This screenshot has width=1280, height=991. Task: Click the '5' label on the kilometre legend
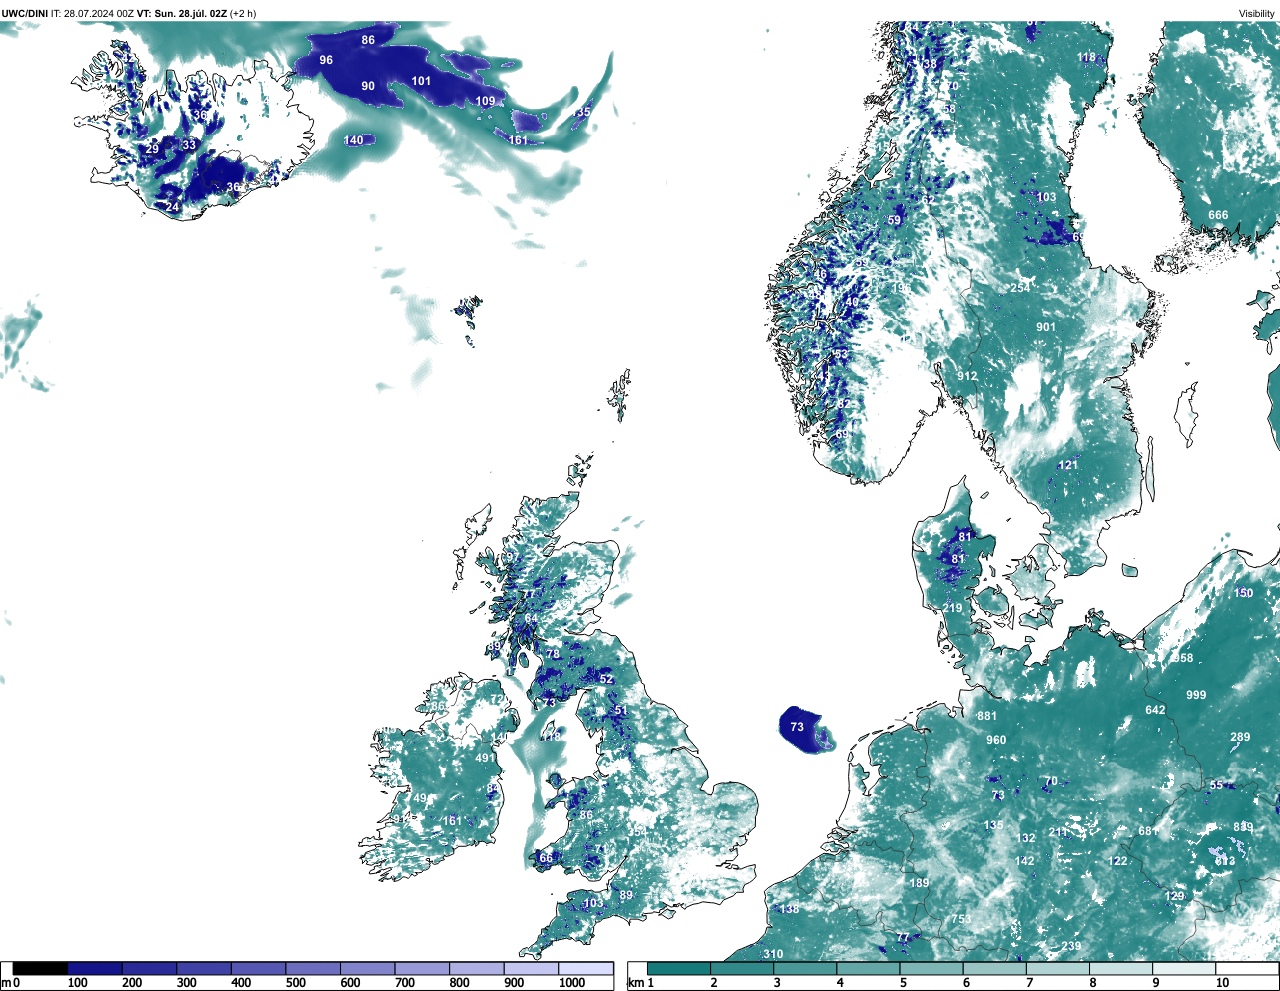[x=903, y=983]
